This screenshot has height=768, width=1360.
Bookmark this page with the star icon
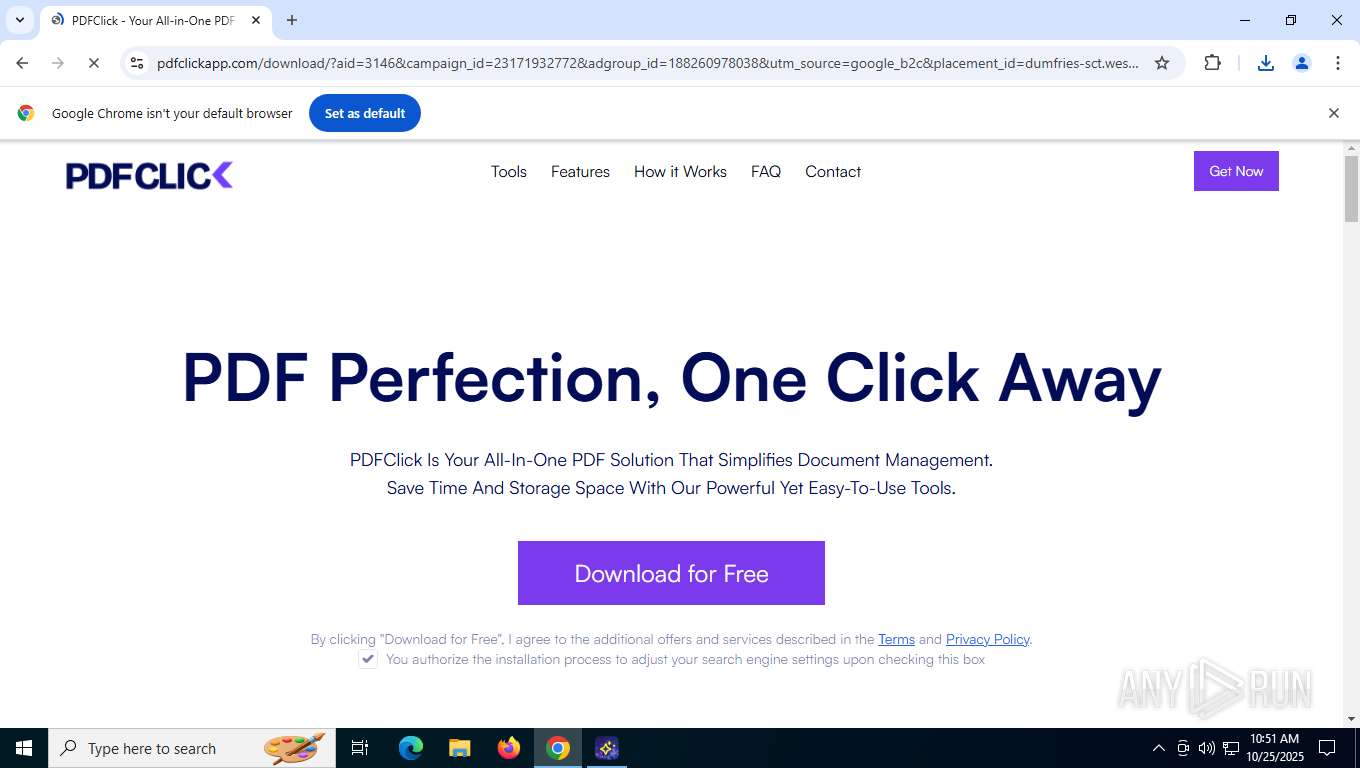click(x=1162, y=63)
